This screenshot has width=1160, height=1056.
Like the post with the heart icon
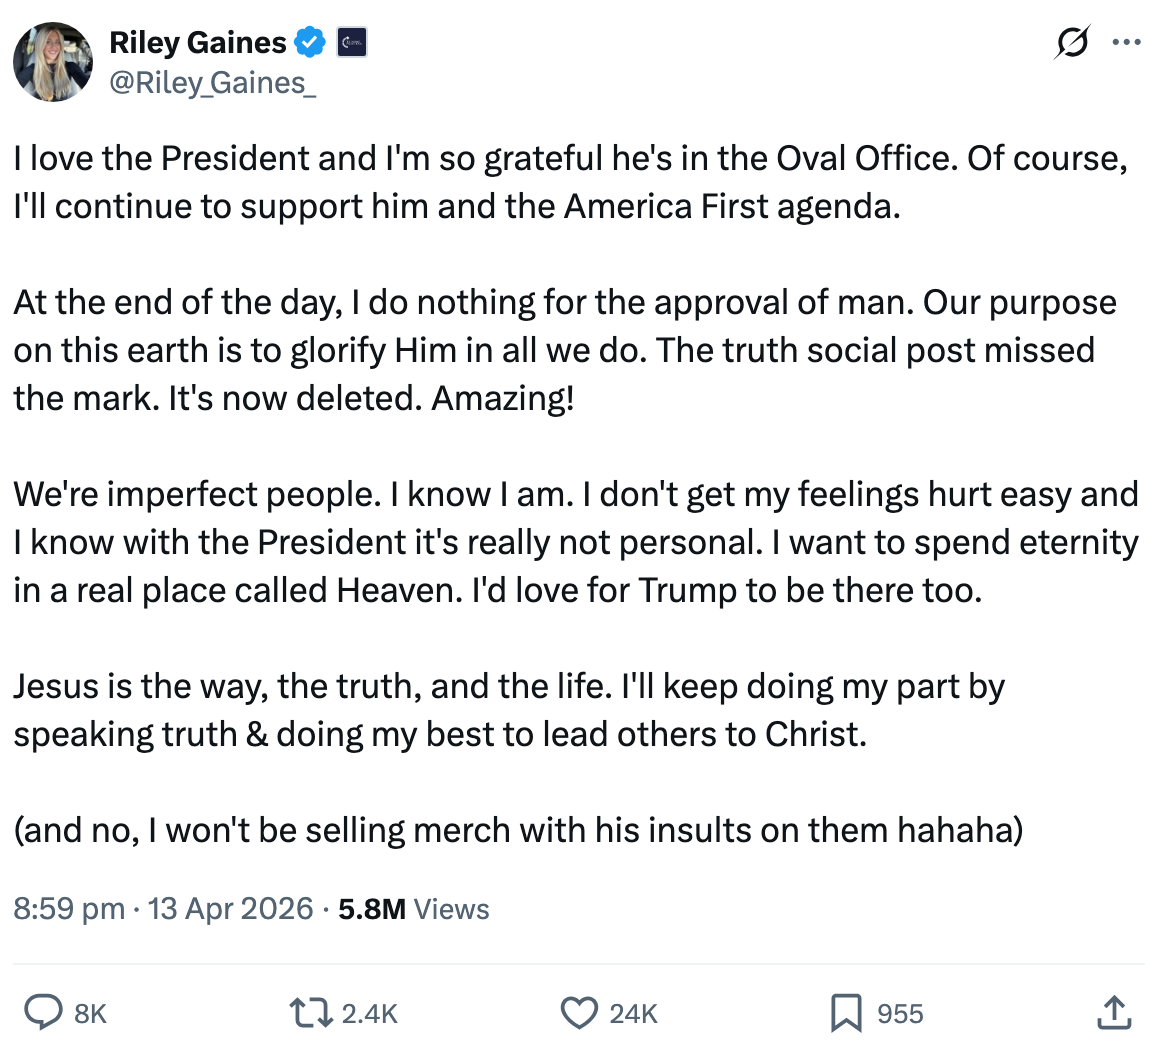point(579,1013)
